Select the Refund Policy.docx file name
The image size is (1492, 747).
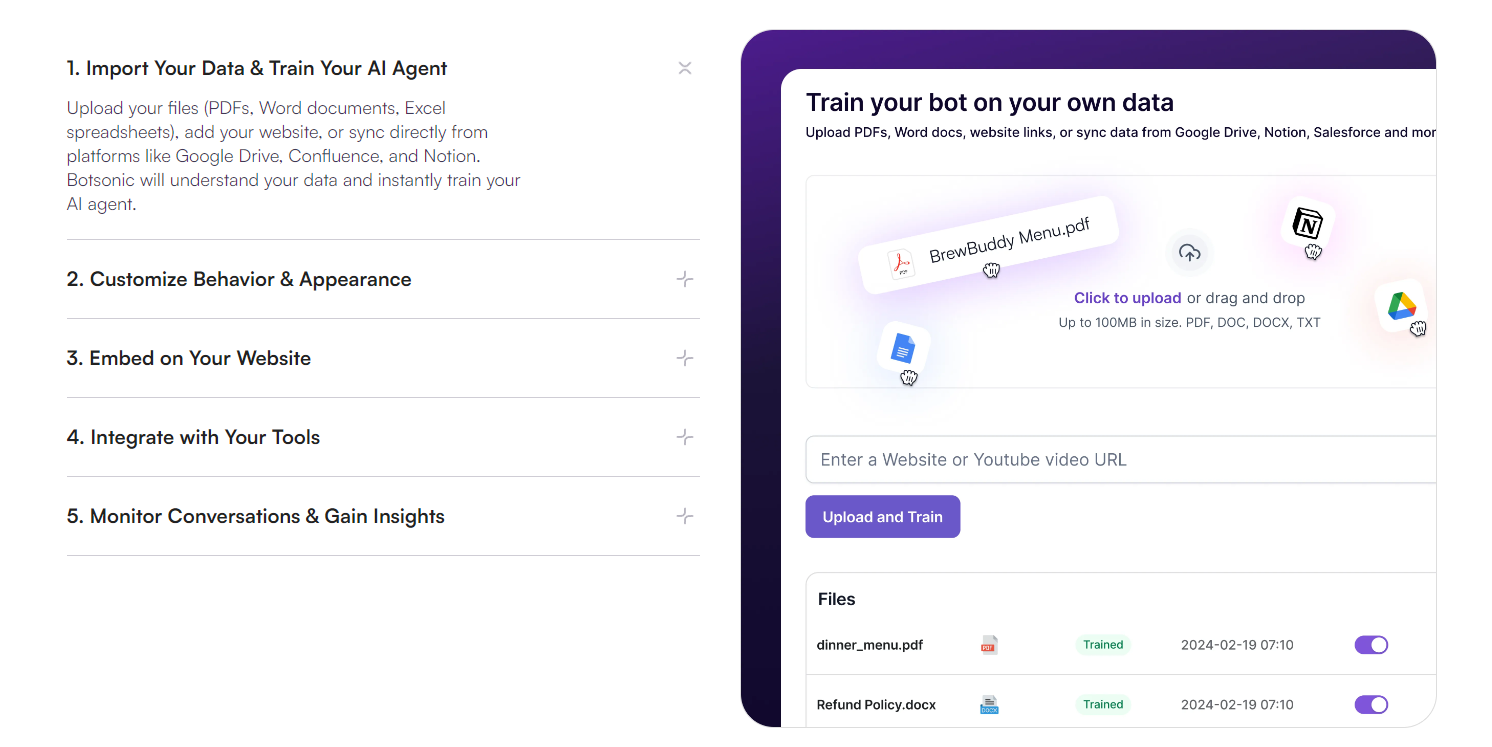(x=876, y=705)
